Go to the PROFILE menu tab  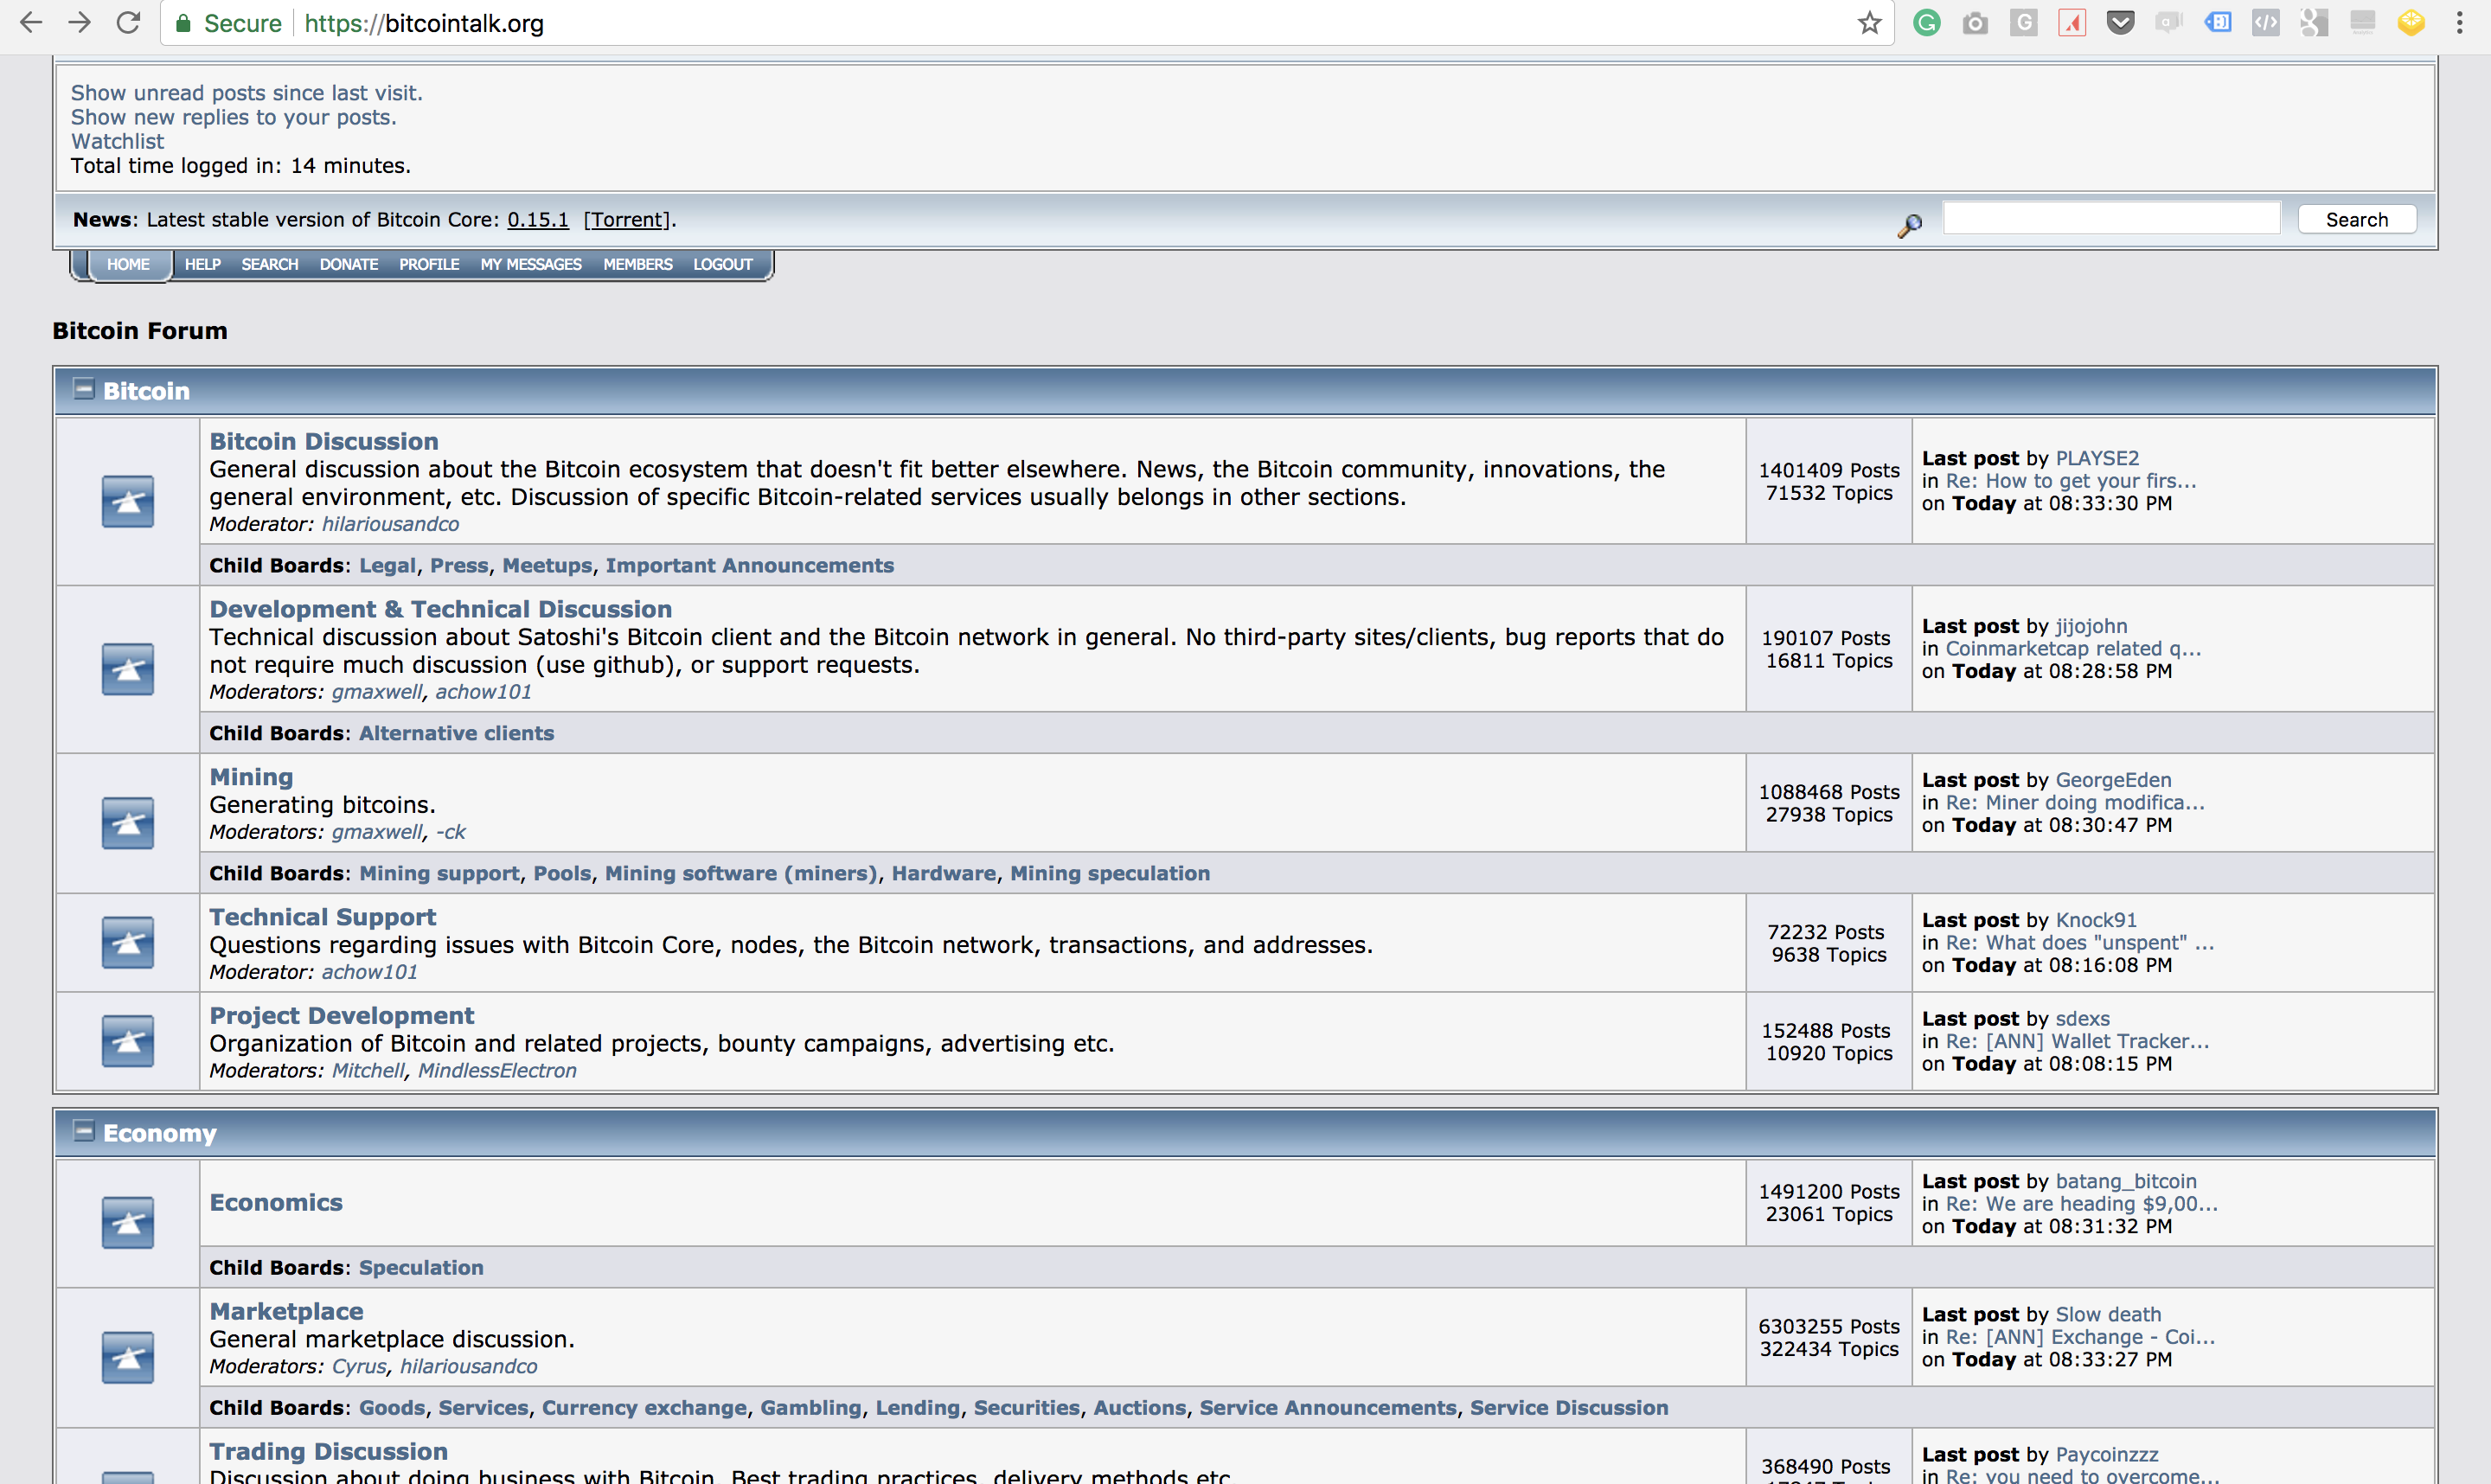click(x=429, y=264)
